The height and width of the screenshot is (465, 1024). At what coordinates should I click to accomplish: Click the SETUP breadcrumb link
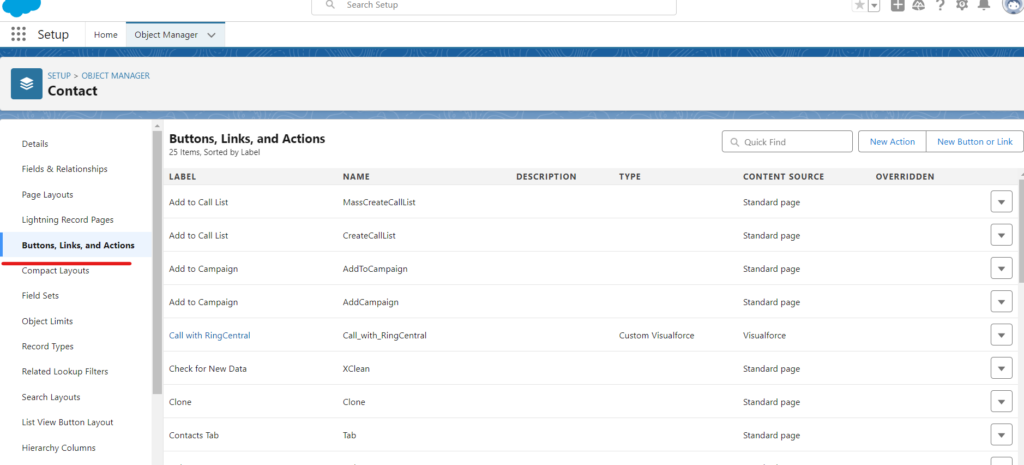pos(59,76)
